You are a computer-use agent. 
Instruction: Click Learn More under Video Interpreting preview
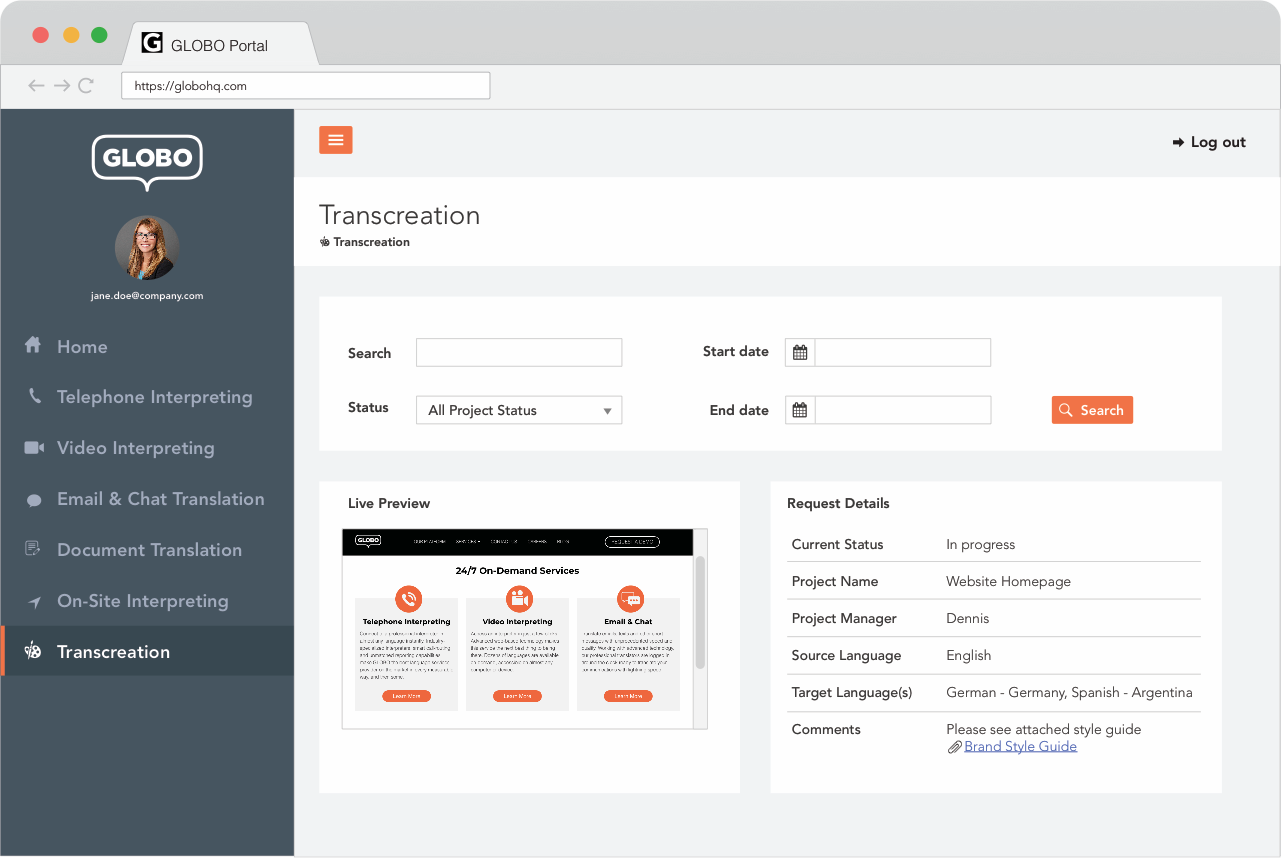tap(517, 696)
